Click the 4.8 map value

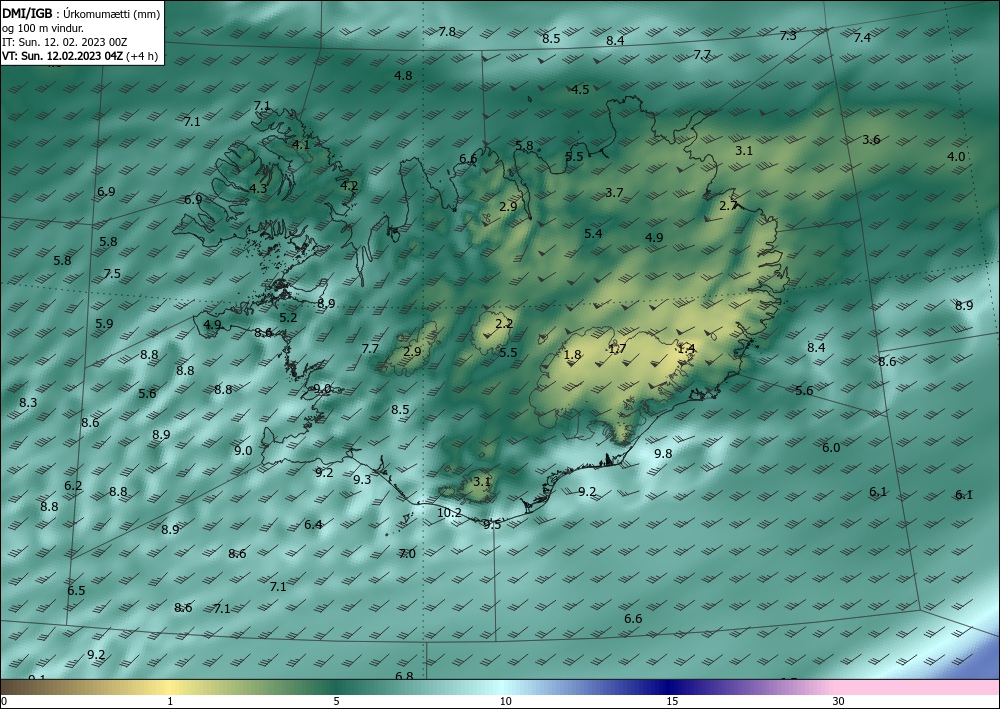click(x=403, y=75)
